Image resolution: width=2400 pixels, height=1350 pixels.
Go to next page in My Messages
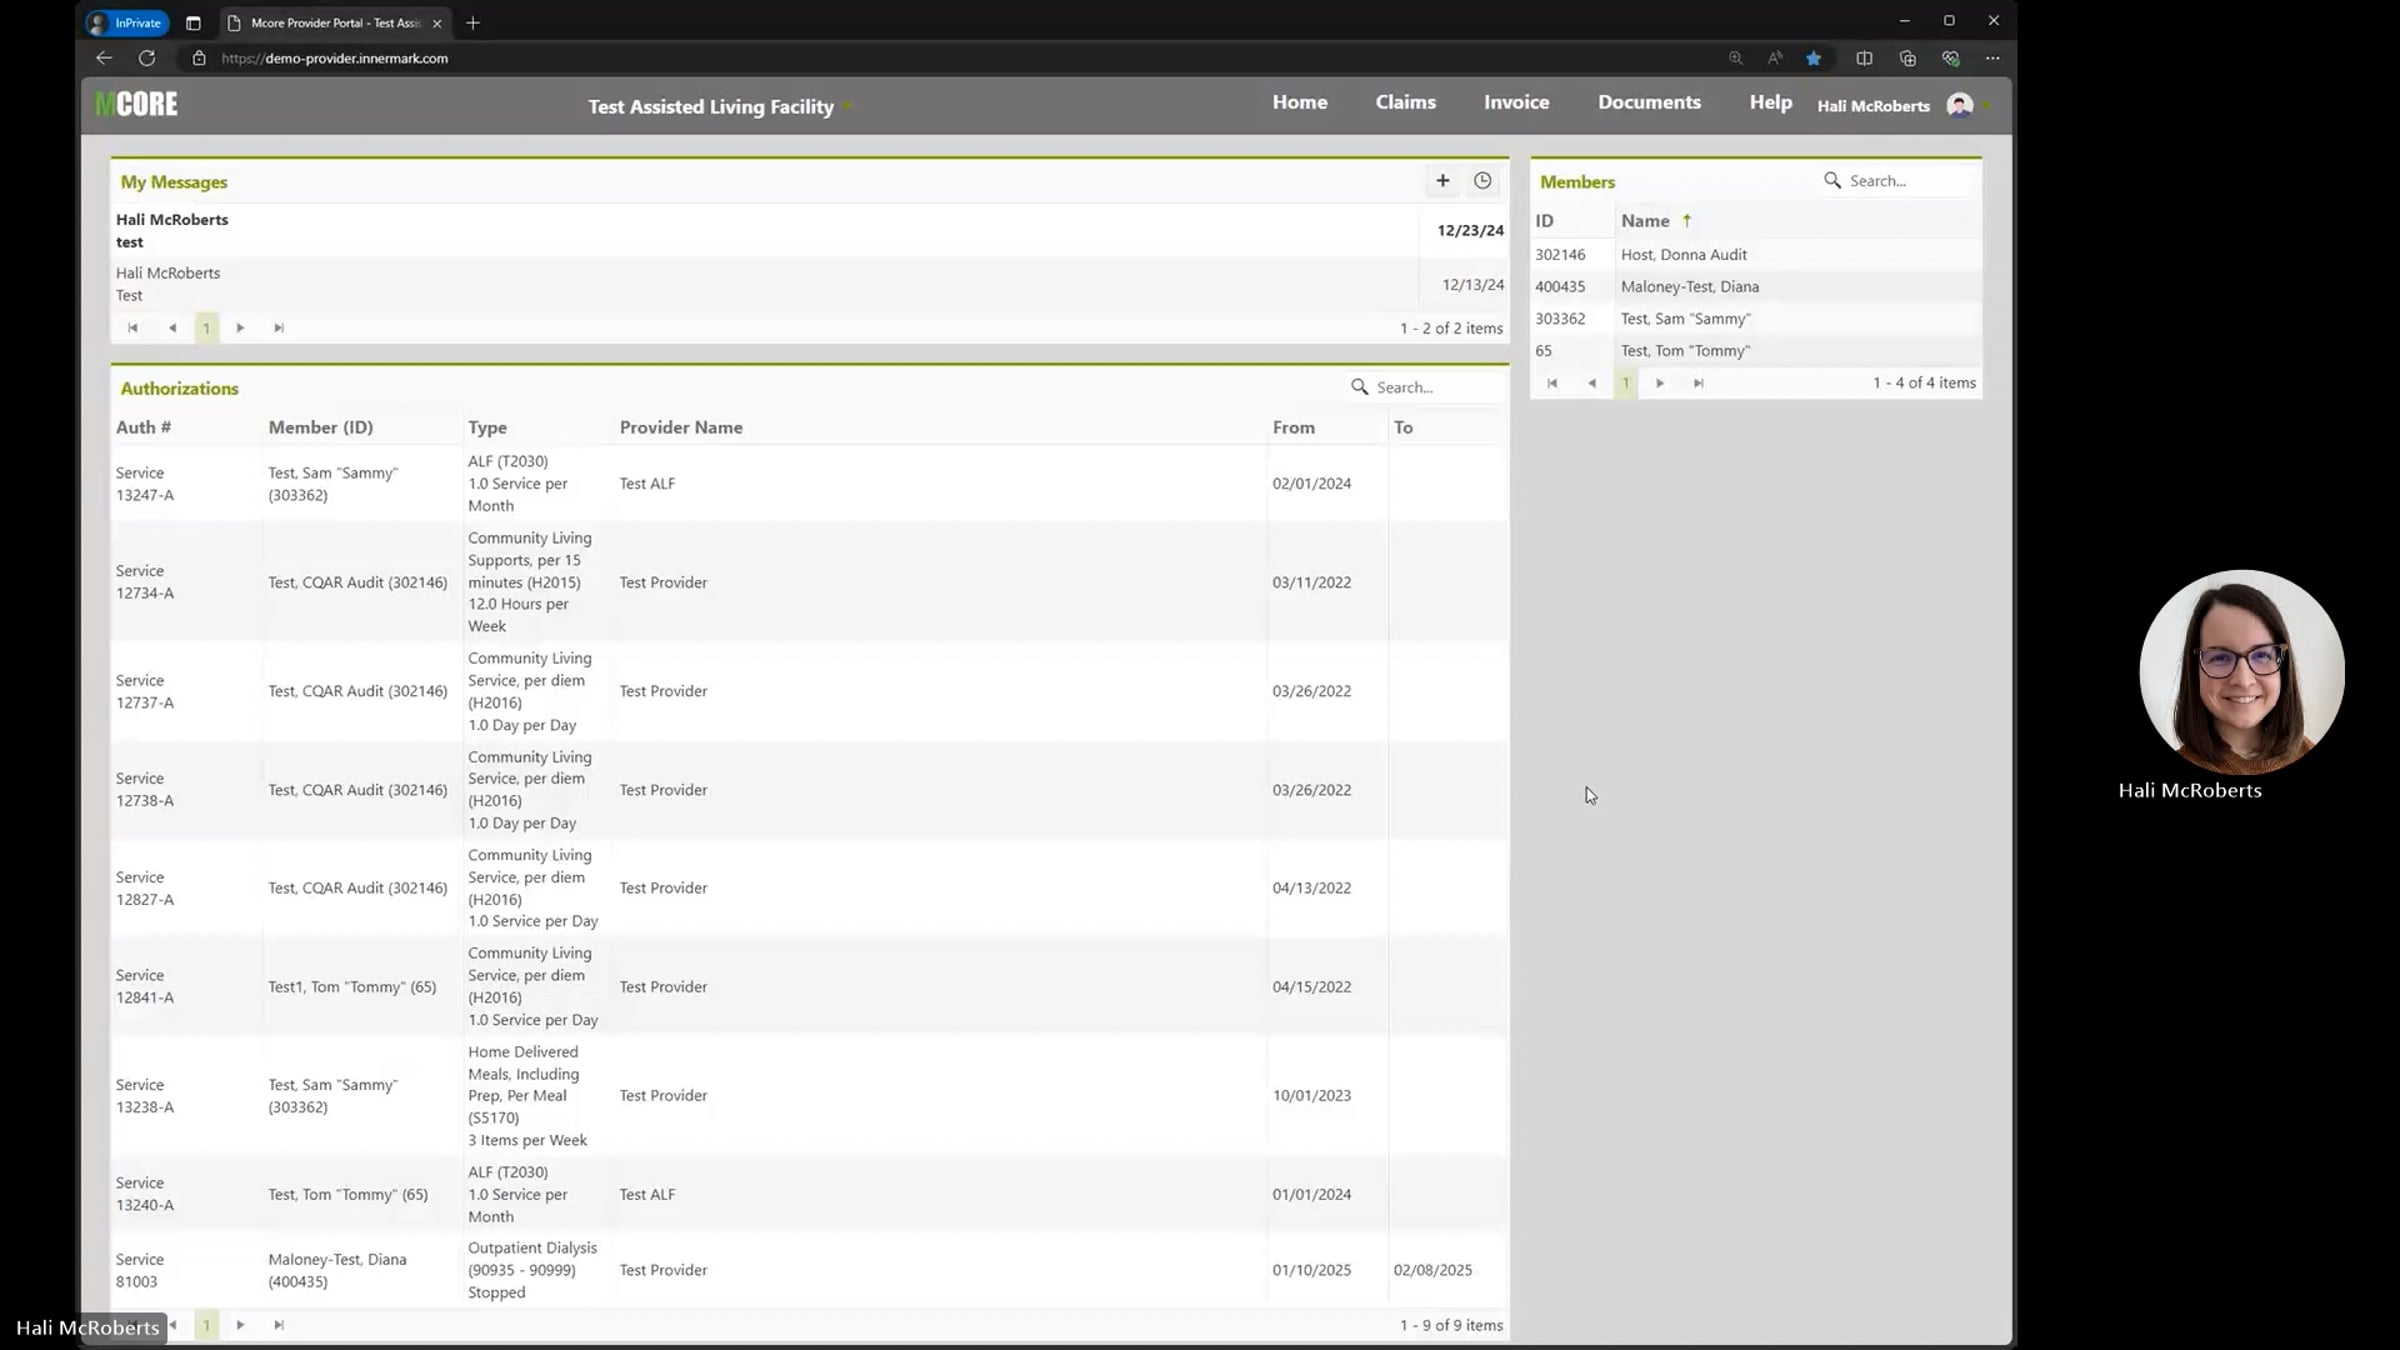click(x=240, y=328)
